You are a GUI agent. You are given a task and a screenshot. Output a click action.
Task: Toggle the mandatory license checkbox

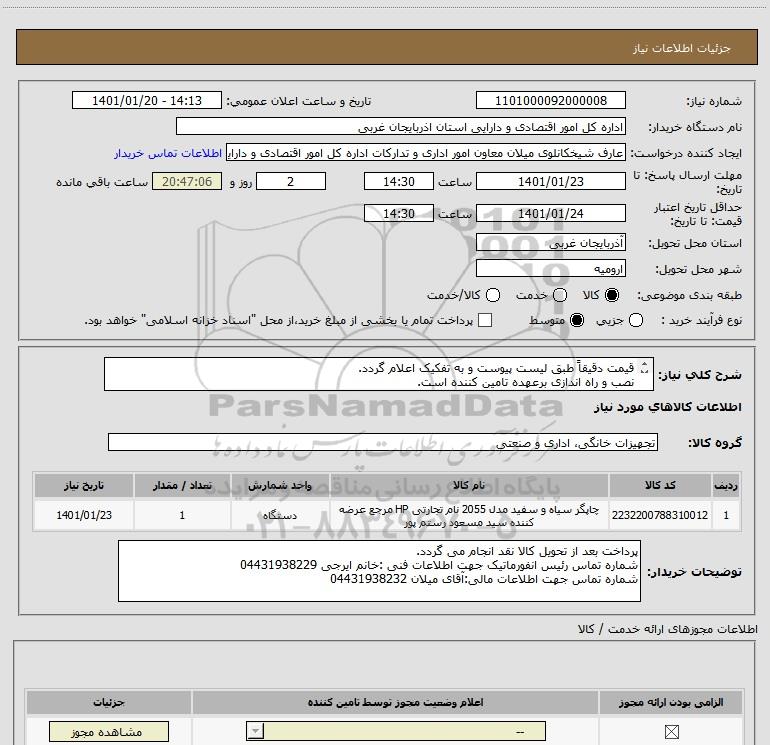(671, 732)
